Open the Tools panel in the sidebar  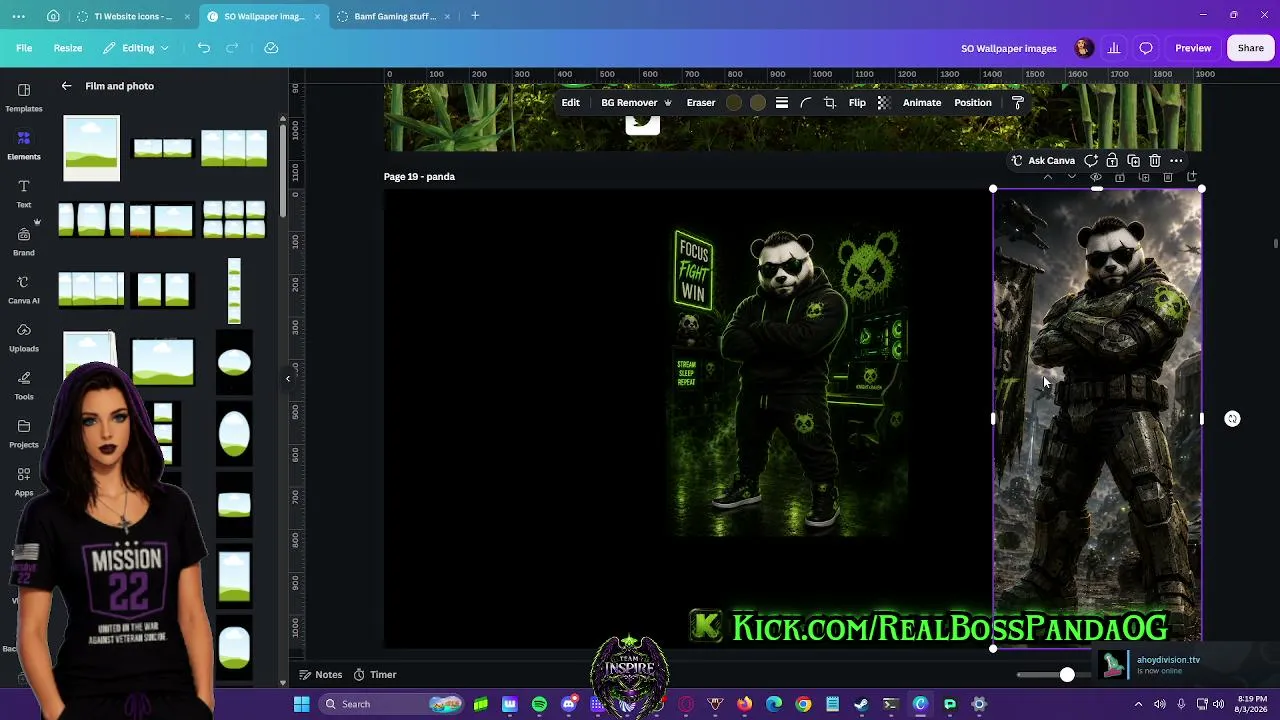point(24,384)
